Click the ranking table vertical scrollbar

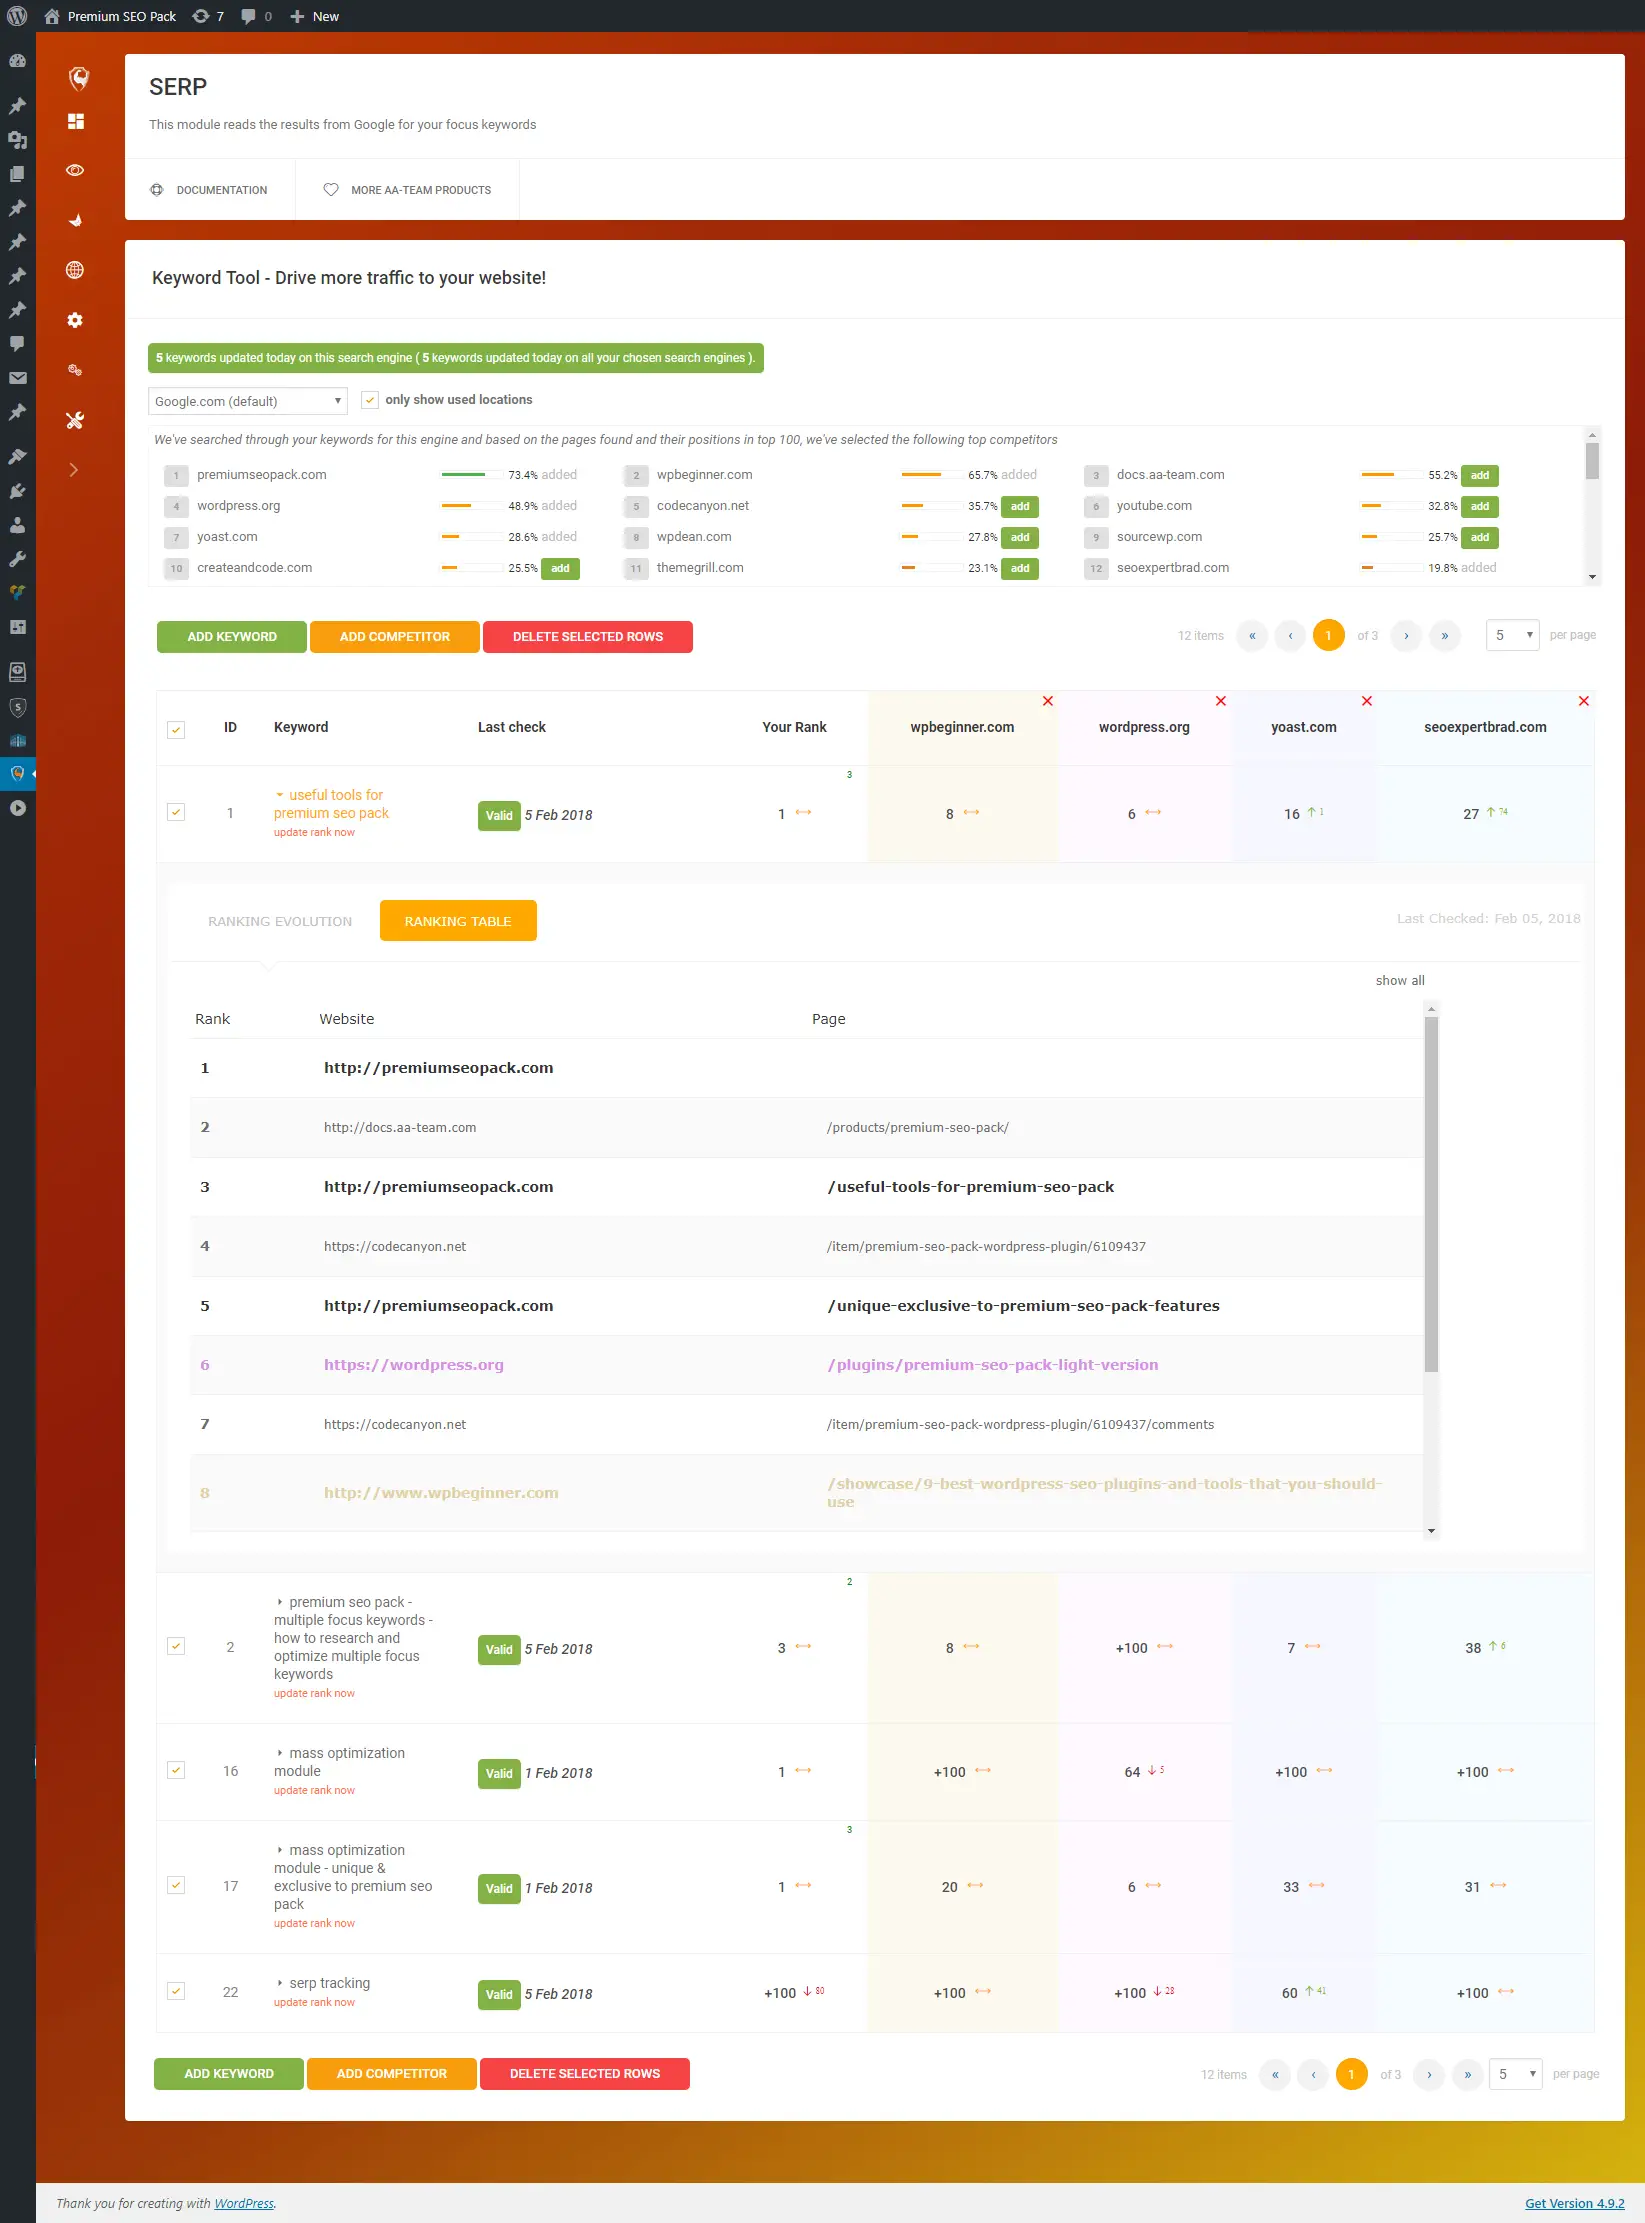click(x=1431, y=1195)
